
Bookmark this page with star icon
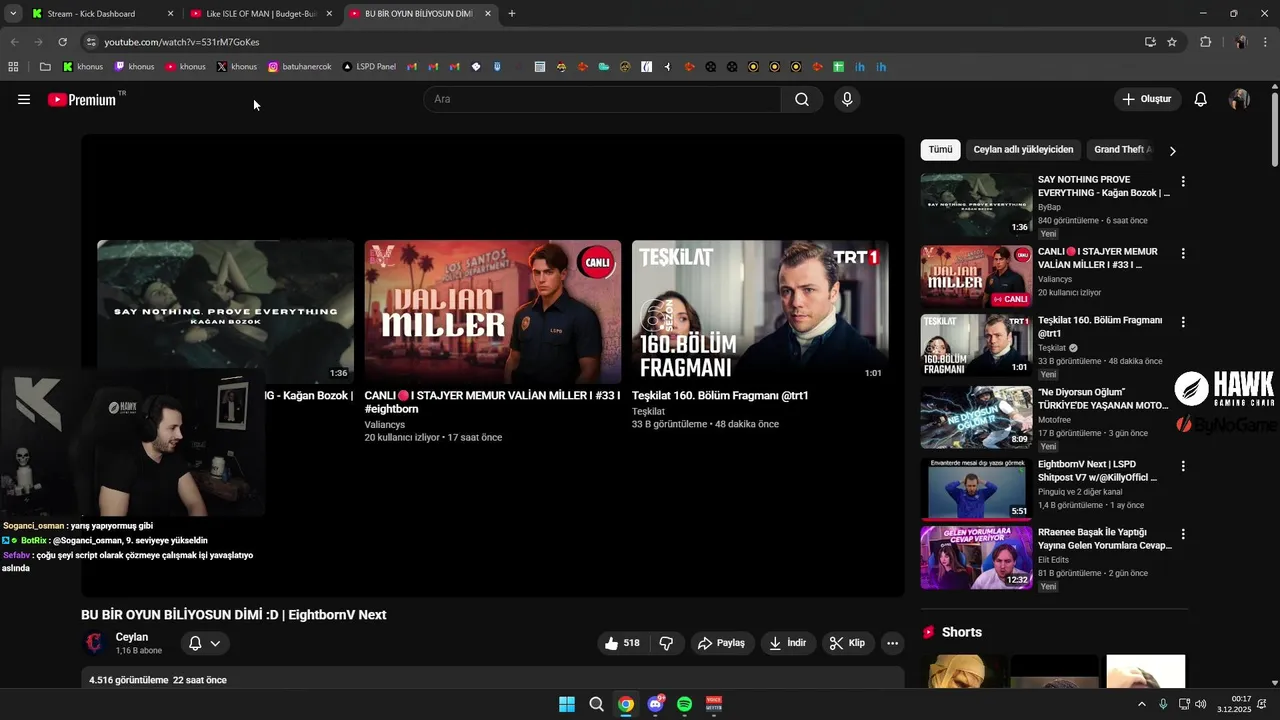click(1172, 42)
